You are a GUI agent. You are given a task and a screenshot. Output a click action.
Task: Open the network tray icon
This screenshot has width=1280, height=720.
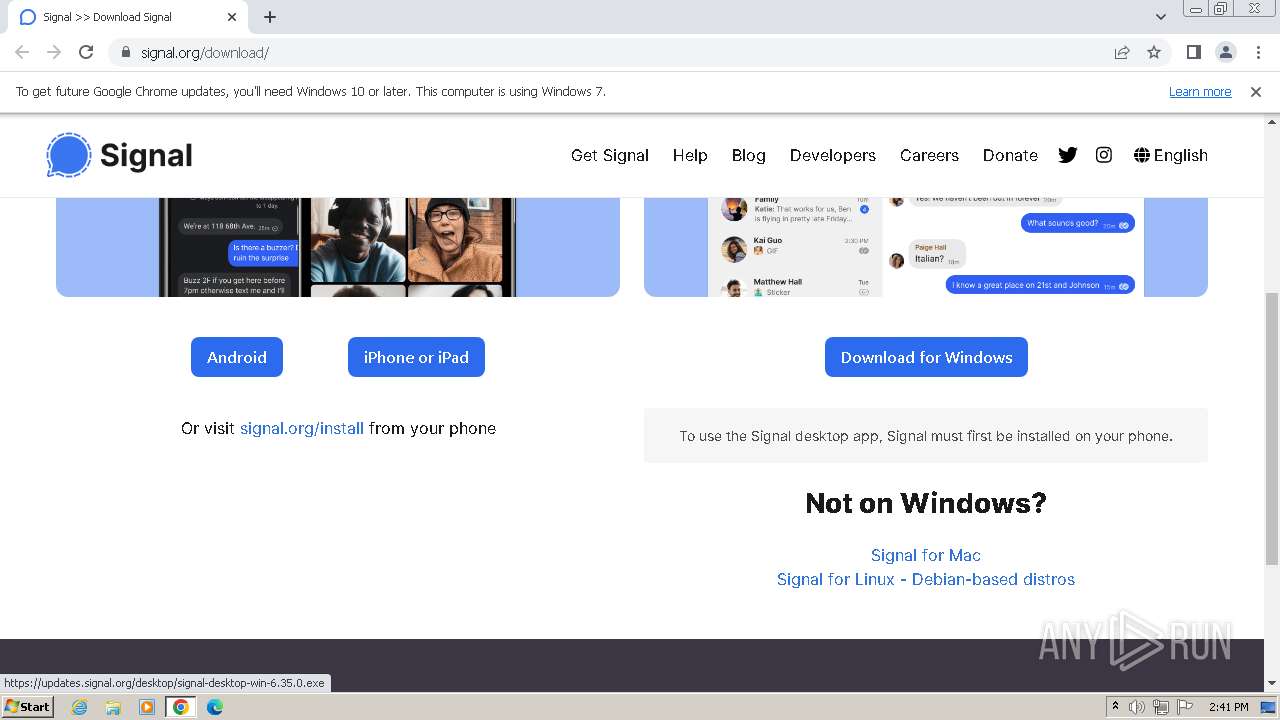1161,707
